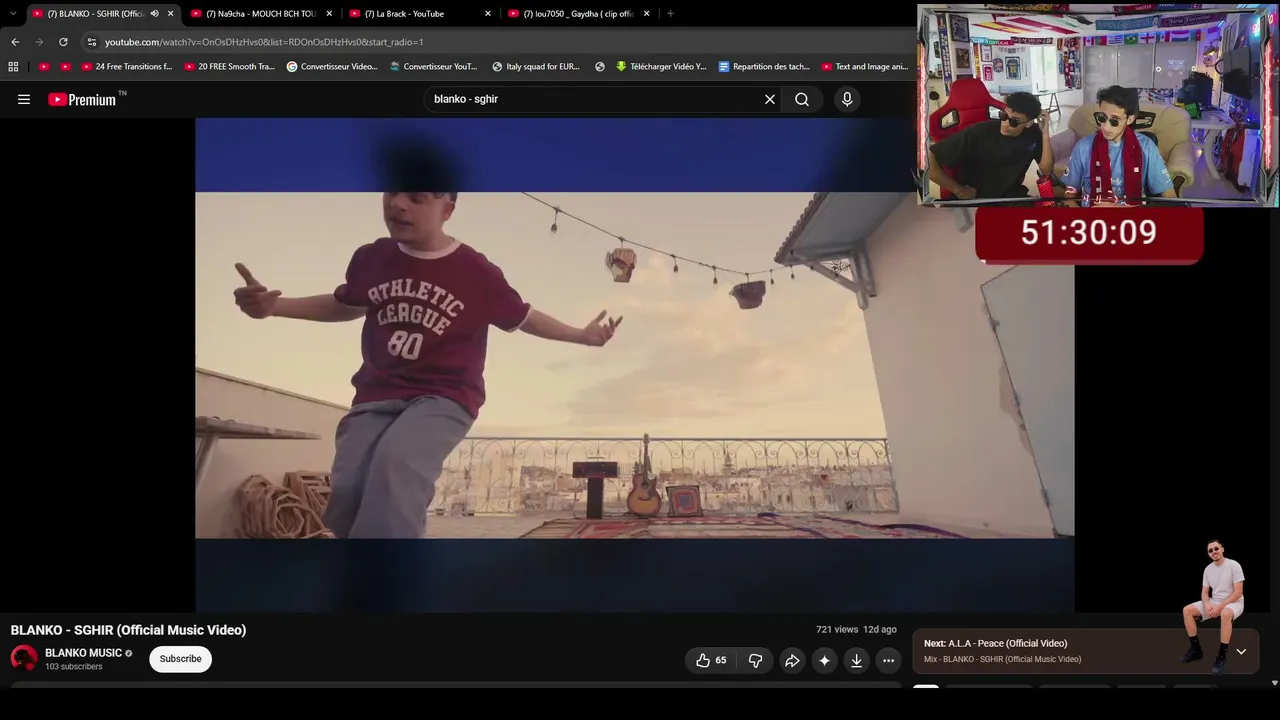Open the Ask sparkle button

[x=824, y=660]
